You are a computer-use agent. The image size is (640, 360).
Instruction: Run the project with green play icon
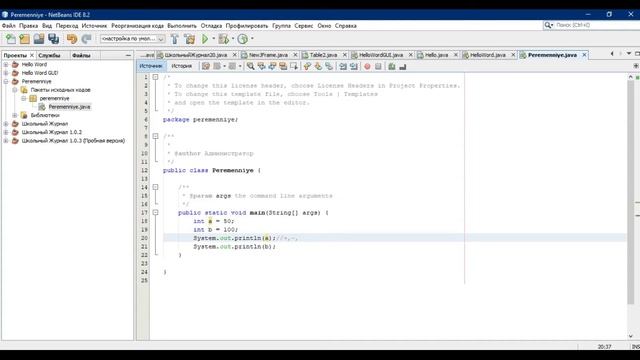(x=205, y=39)
